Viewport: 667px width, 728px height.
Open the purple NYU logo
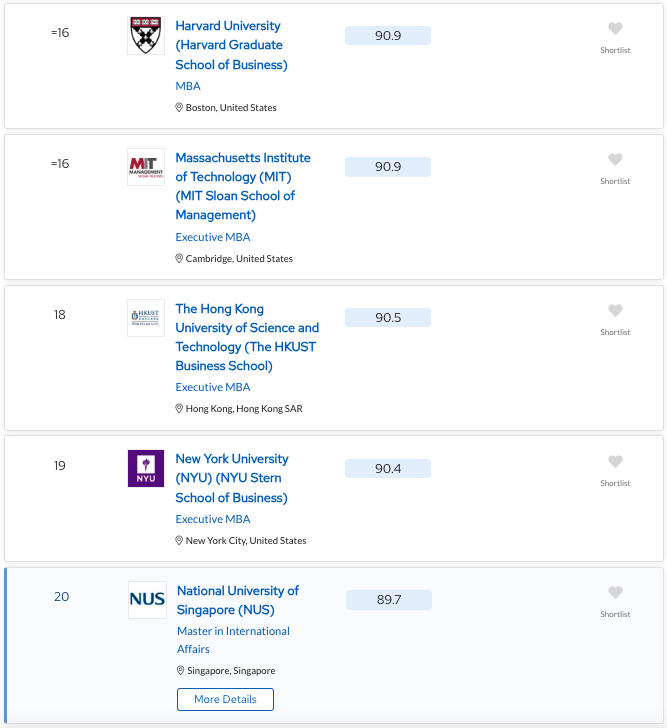[x=146, y=468]
